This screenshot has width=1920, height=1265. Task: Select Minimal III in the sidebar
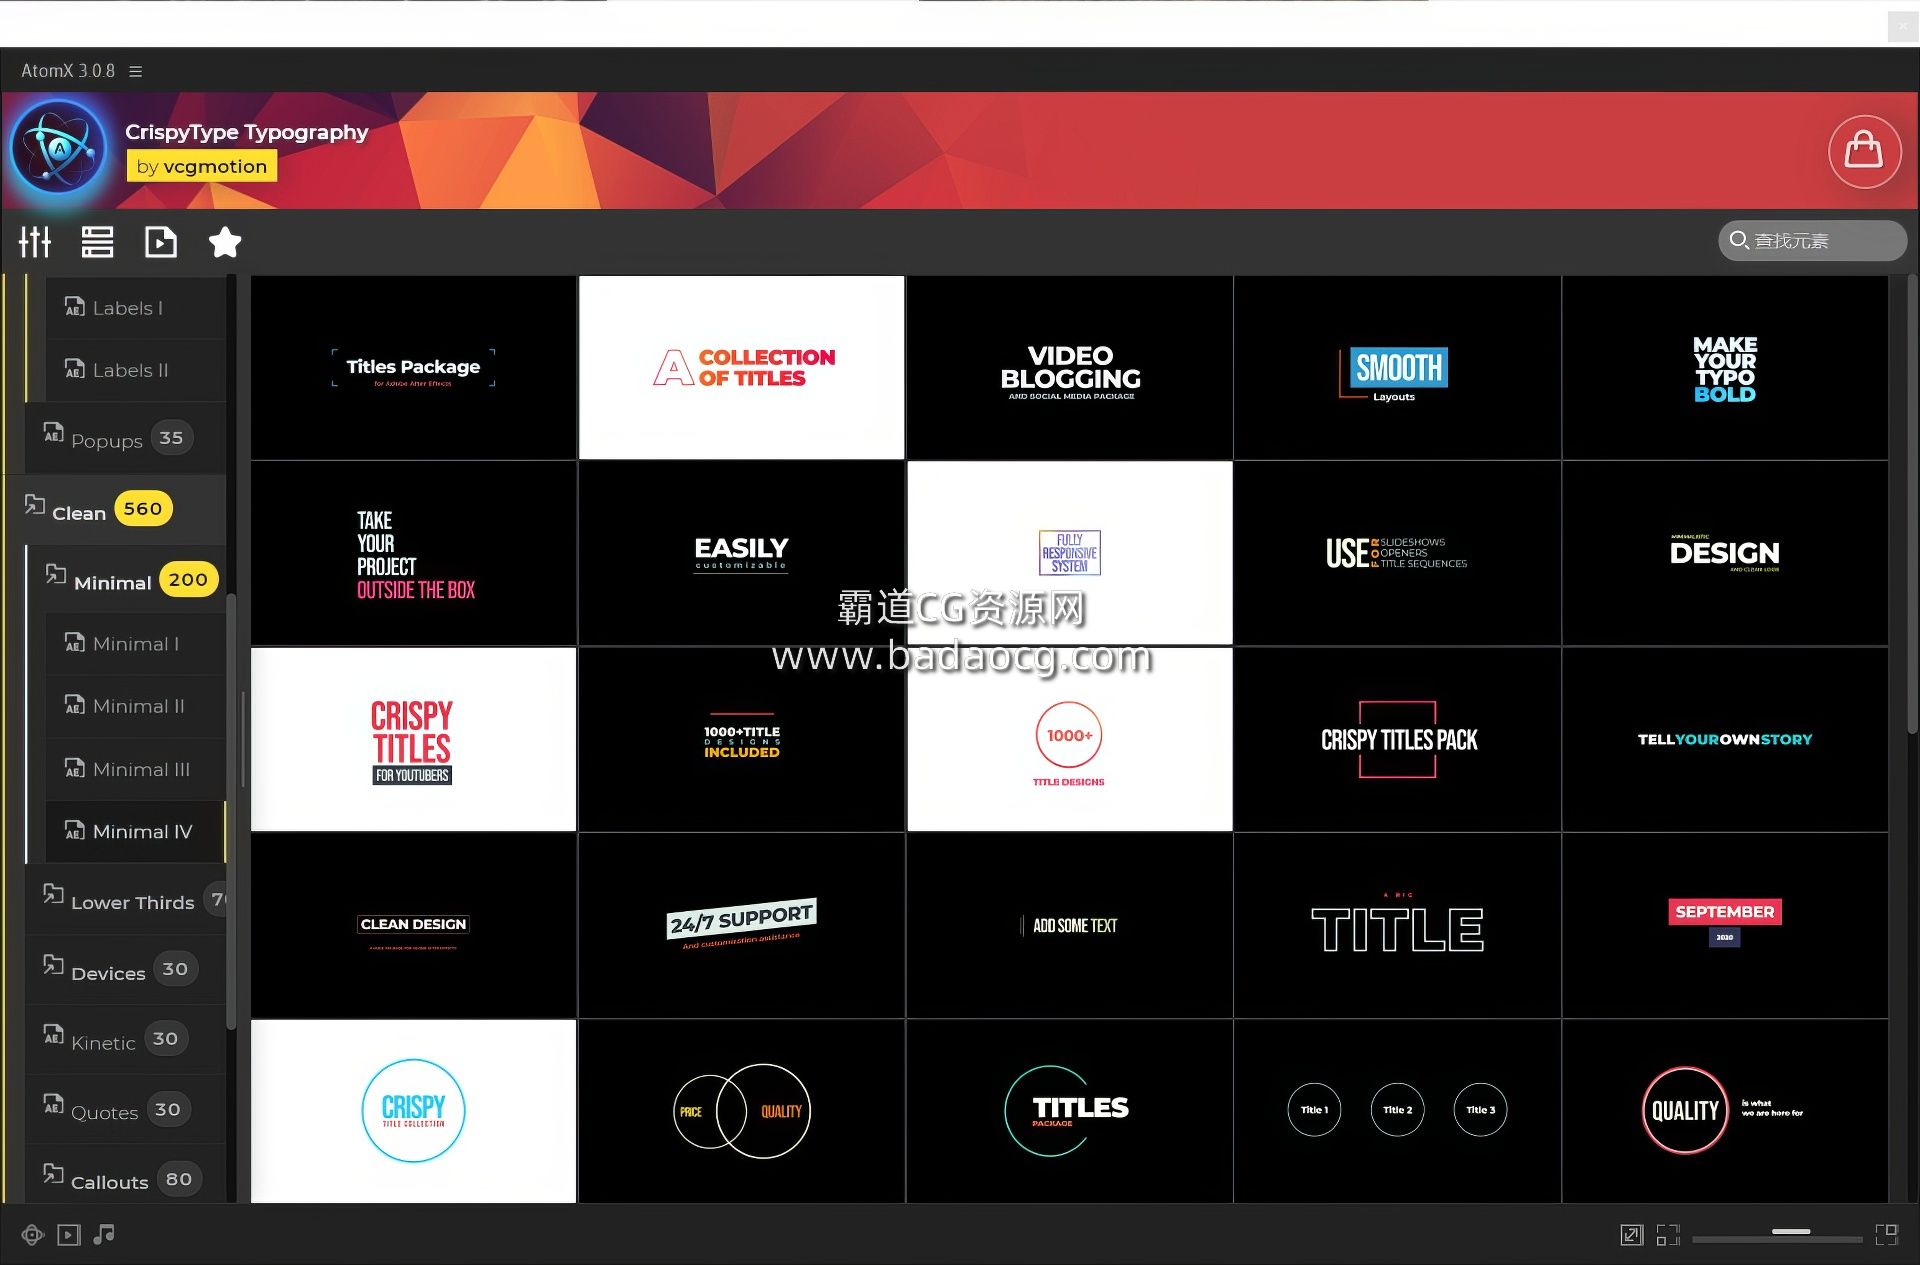(x=136, y=769)
